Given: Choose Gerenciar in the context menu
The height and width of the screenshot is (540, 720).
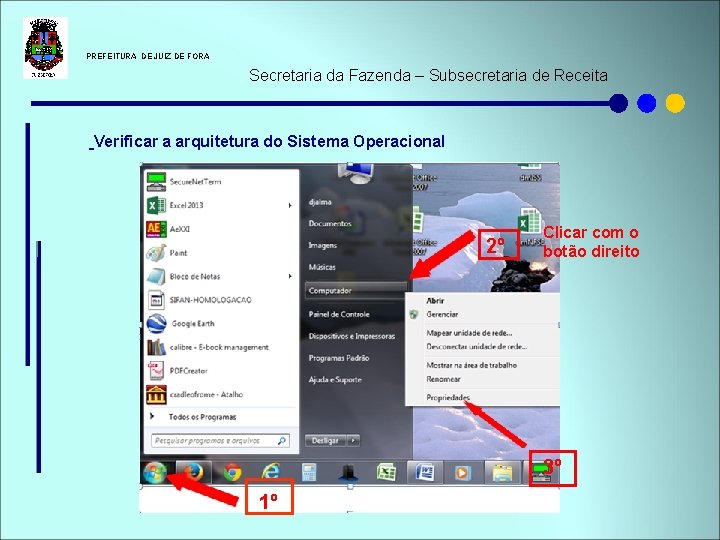Looking at the screenshot, I should click(x=442, y=315).
